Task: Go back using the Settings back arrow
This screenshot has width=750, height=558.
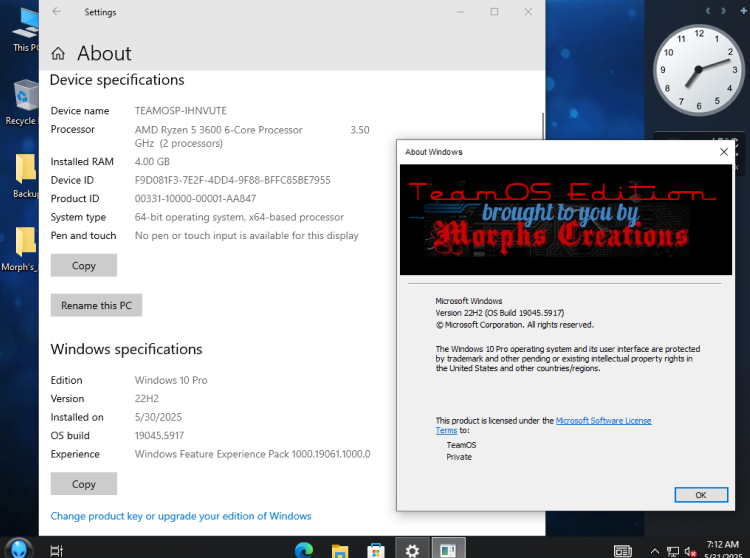Action: 56,11
